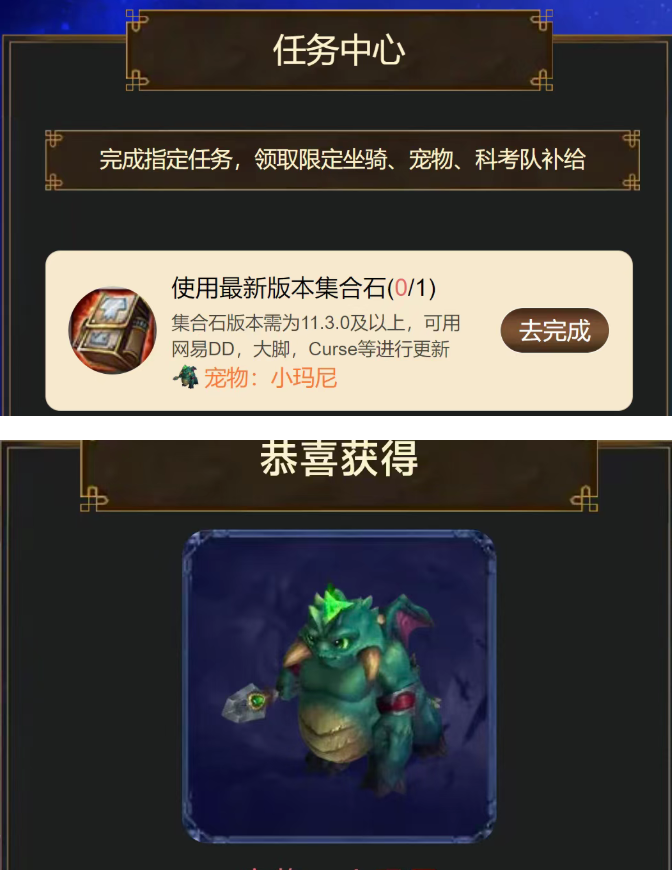672x870 pixels.
Task: Open the 宠物:小玛尼 reward link
Action: [x=270, y=378]
